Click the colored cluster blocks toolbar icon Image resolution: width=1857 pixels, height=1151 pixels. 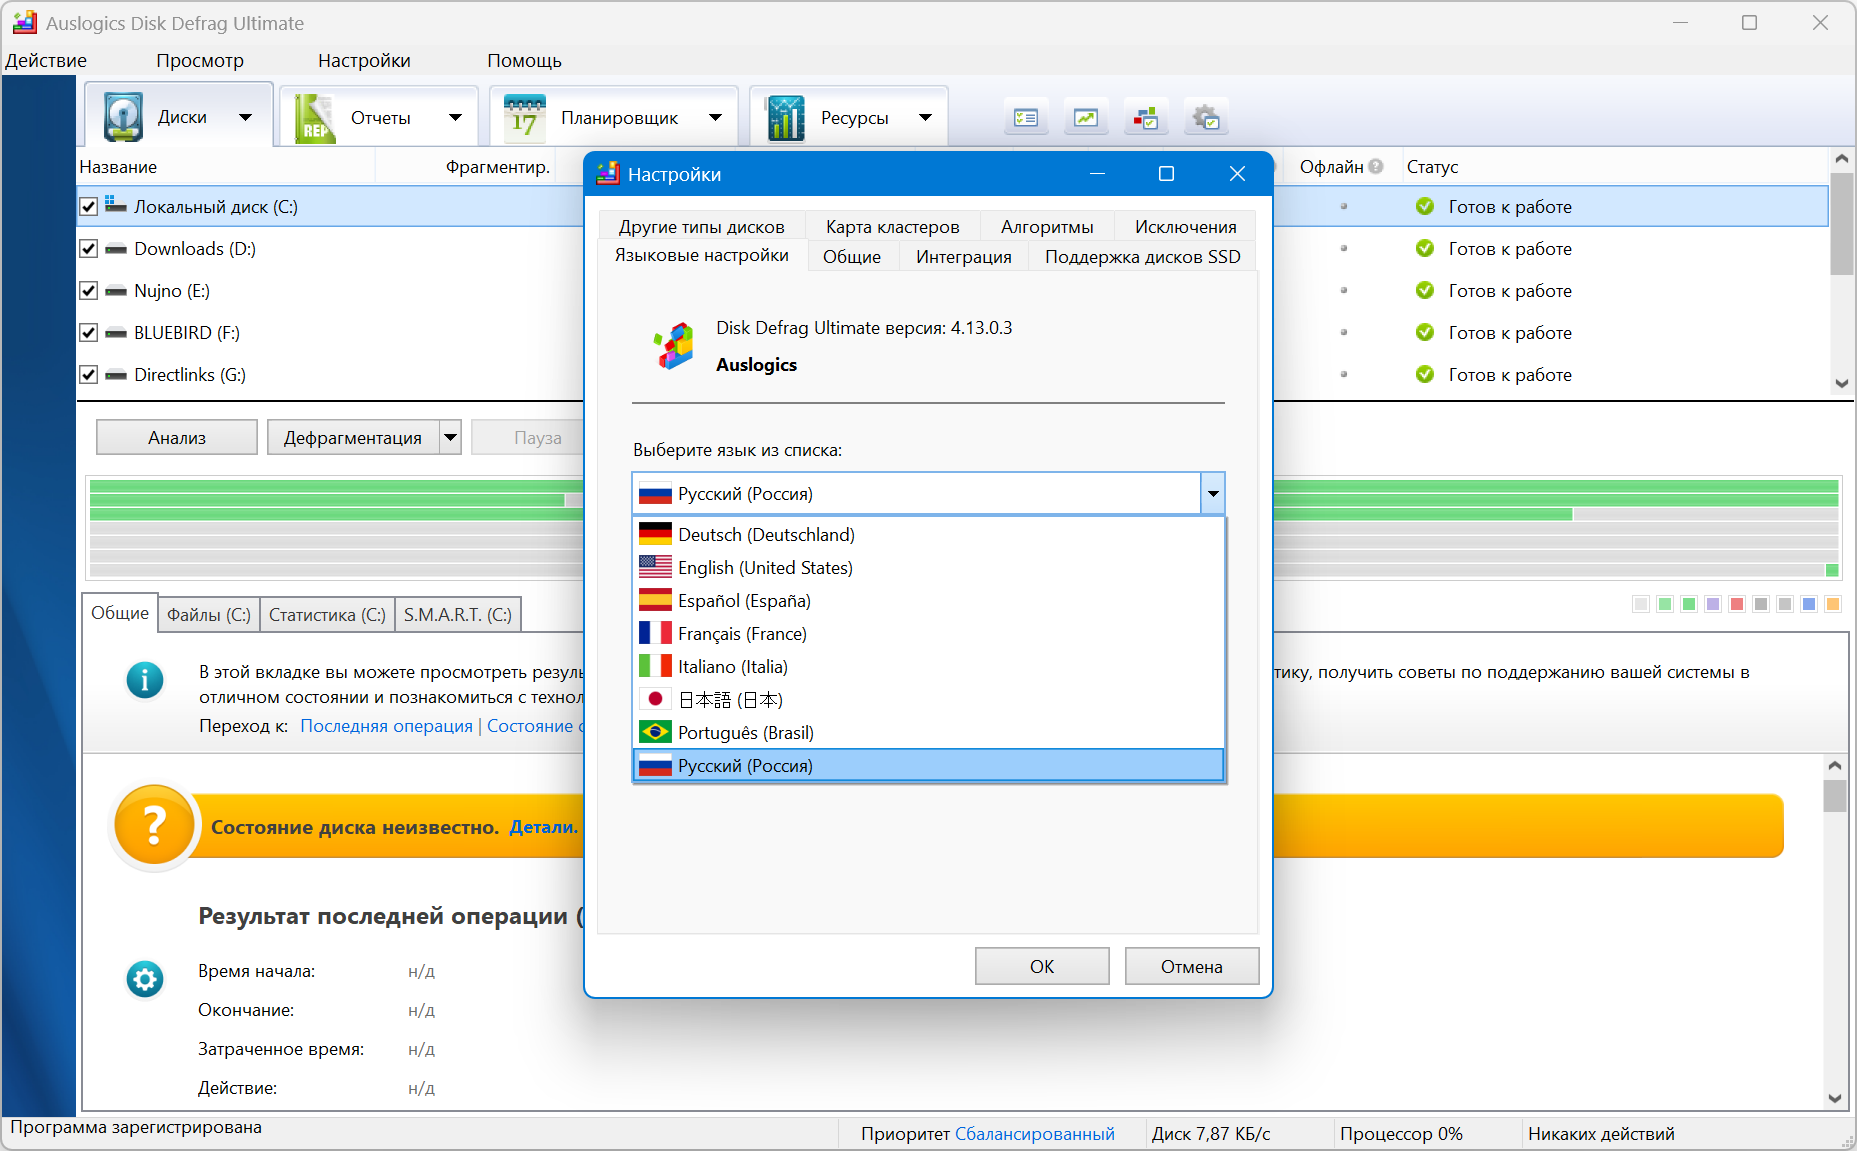click(x=1146, y=118)
